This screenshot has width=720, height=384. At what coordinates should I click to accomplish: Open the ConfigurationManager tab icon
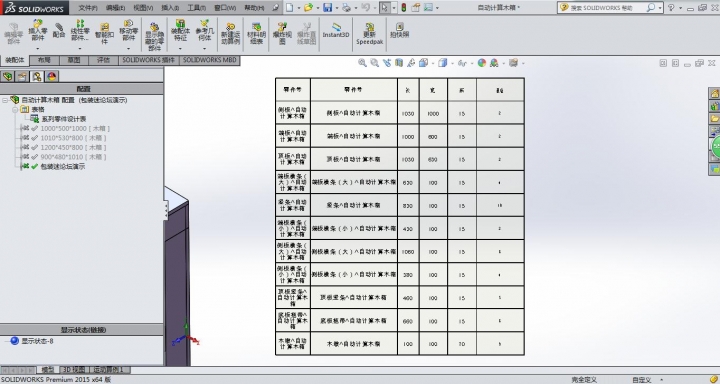point(37,76)
